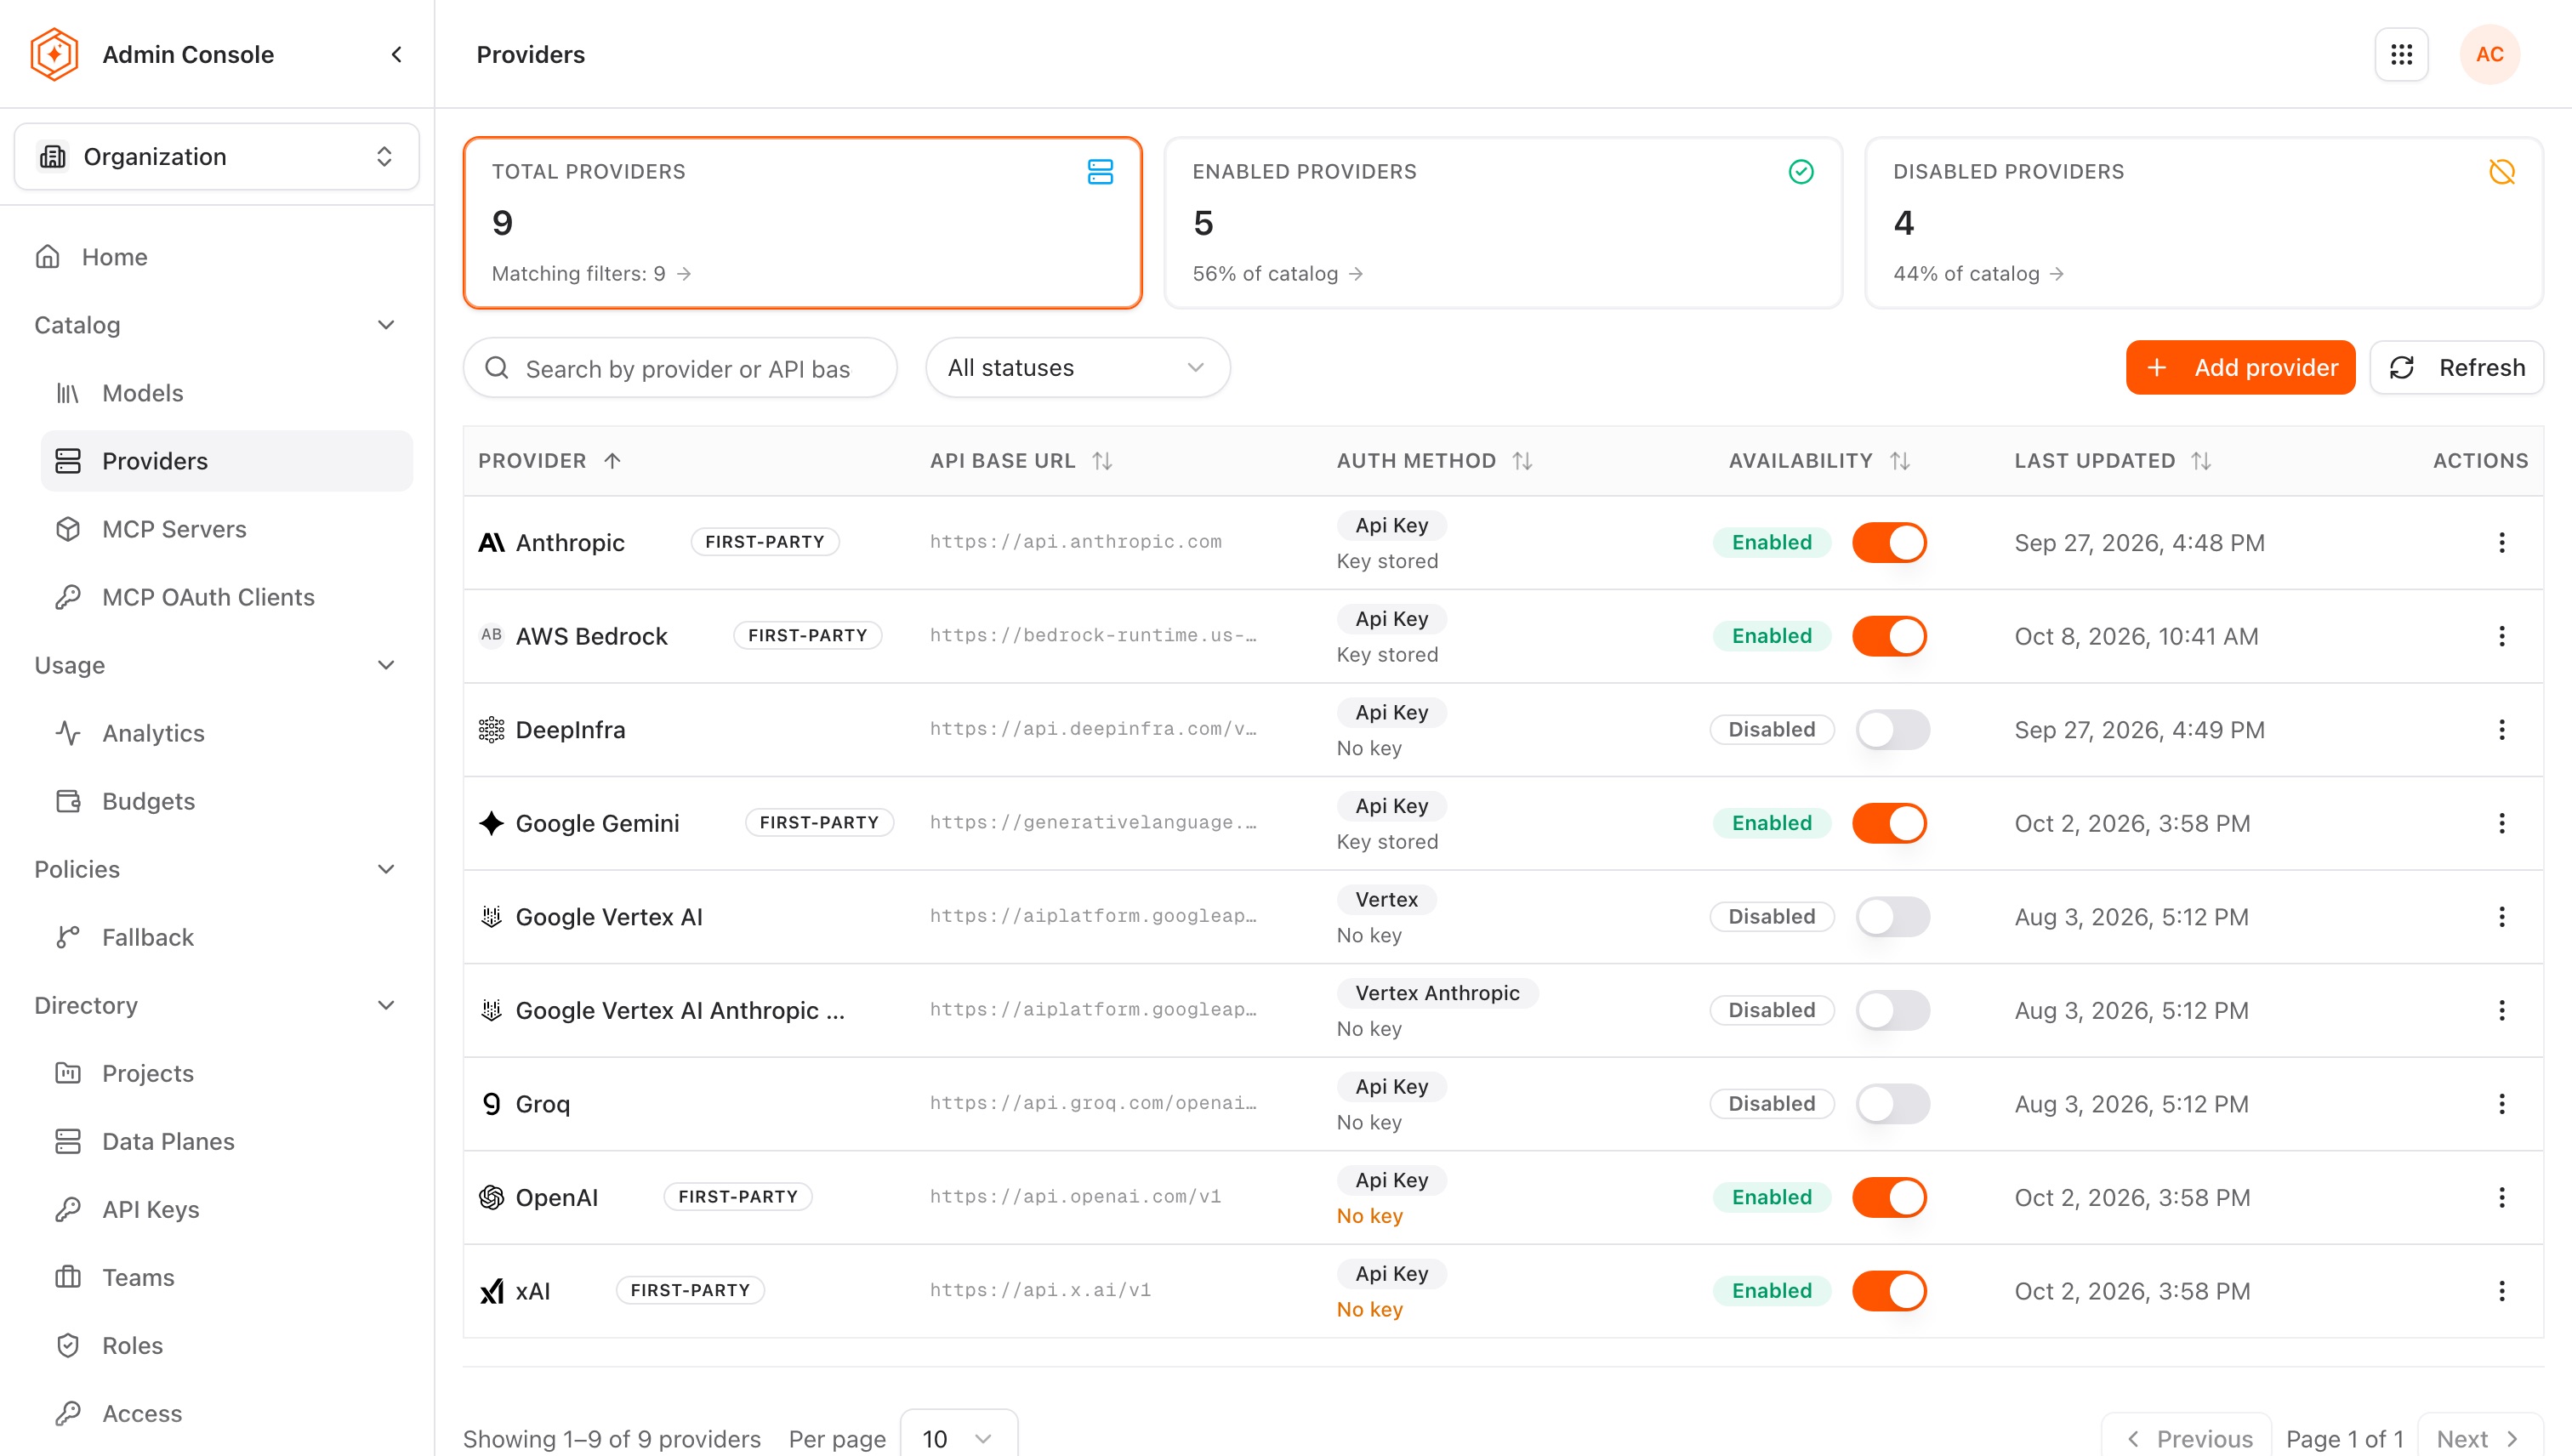The image size is (2572, 1456).
Task: Open the apps grid icon in header
Action: [2401, 54]
